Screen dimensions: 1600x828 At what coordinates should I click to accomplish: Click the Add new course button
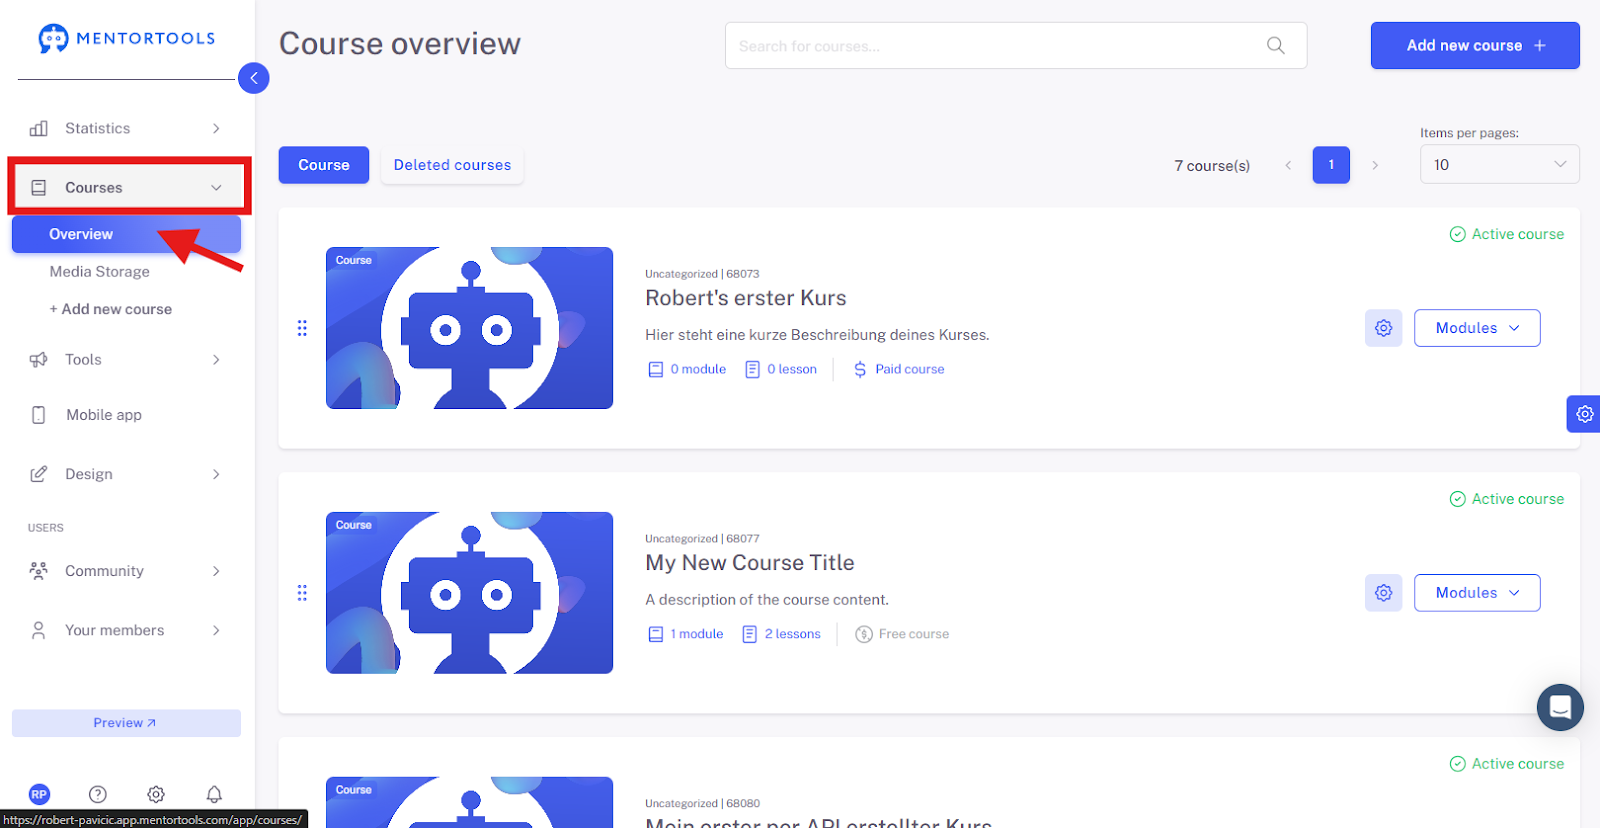[1475, 46]
